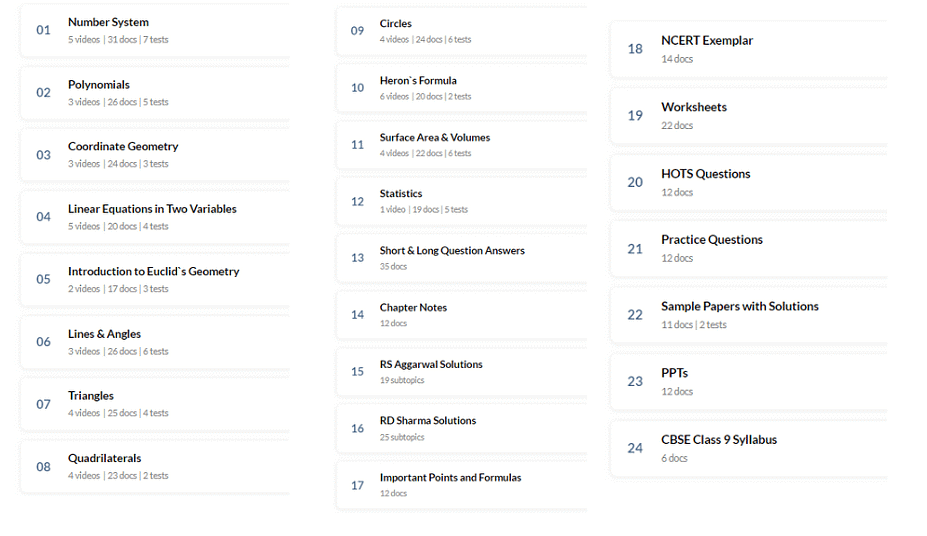View the Chapter Notes section

[x=413, y=308]
